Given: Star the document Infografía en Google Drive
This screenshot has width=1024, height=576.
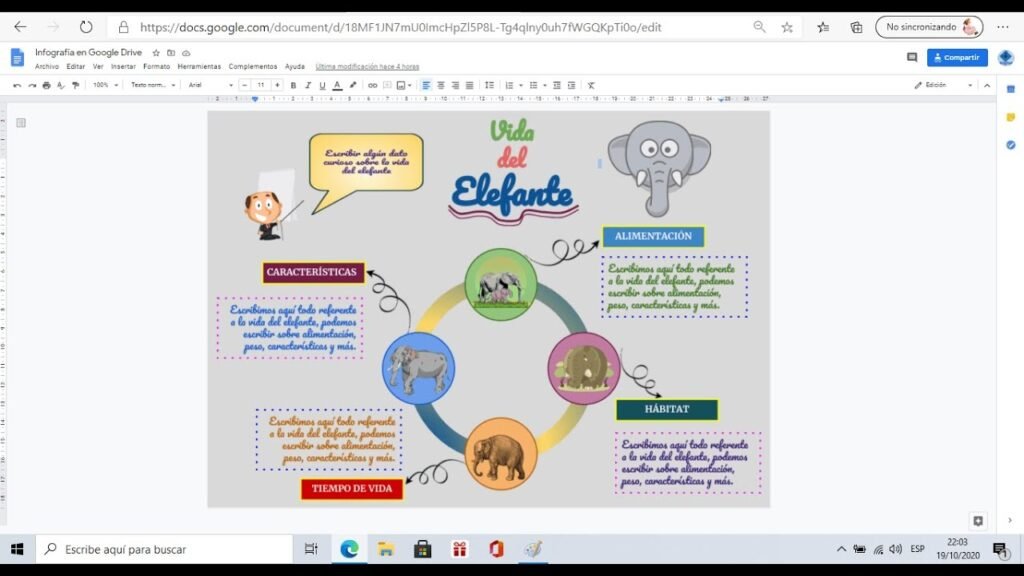Looking at the screenshot, I should coord(156,52).
